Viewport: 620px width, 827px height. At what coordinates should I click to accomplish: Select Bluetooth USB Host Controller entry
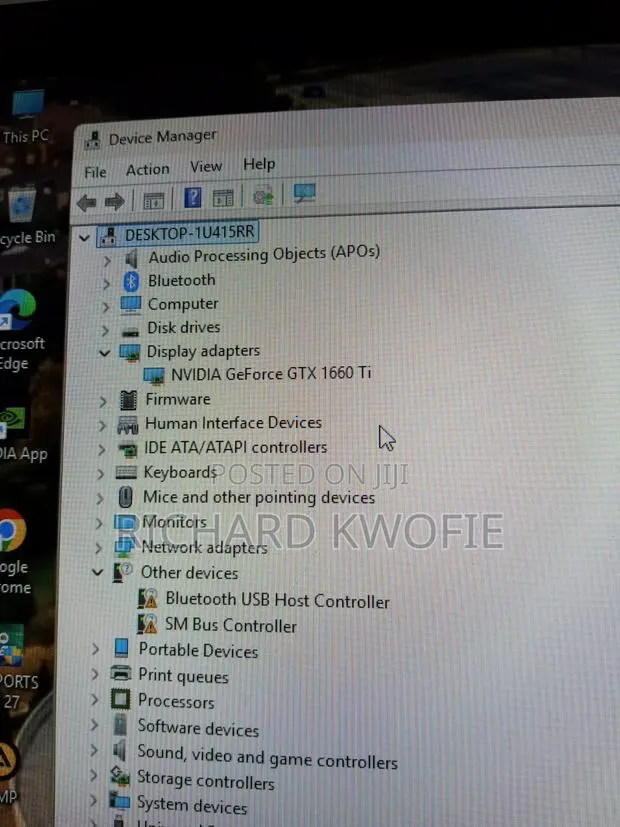pos(277,600)
